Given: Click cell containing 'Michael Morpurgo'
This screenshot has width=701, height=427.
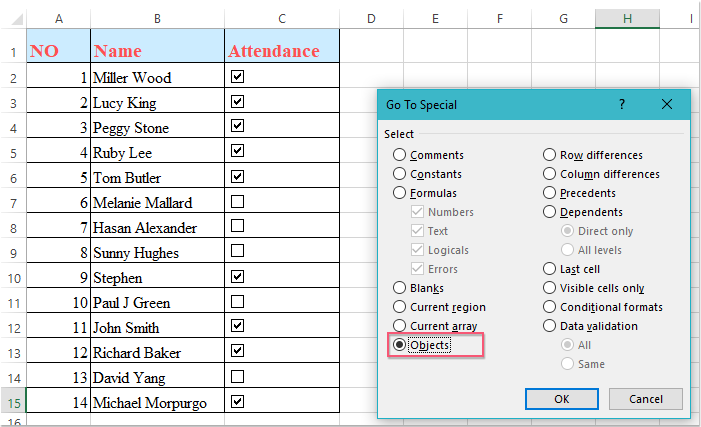Looking at the screenshot, I should pyautogui.click(x=157, y=400).
